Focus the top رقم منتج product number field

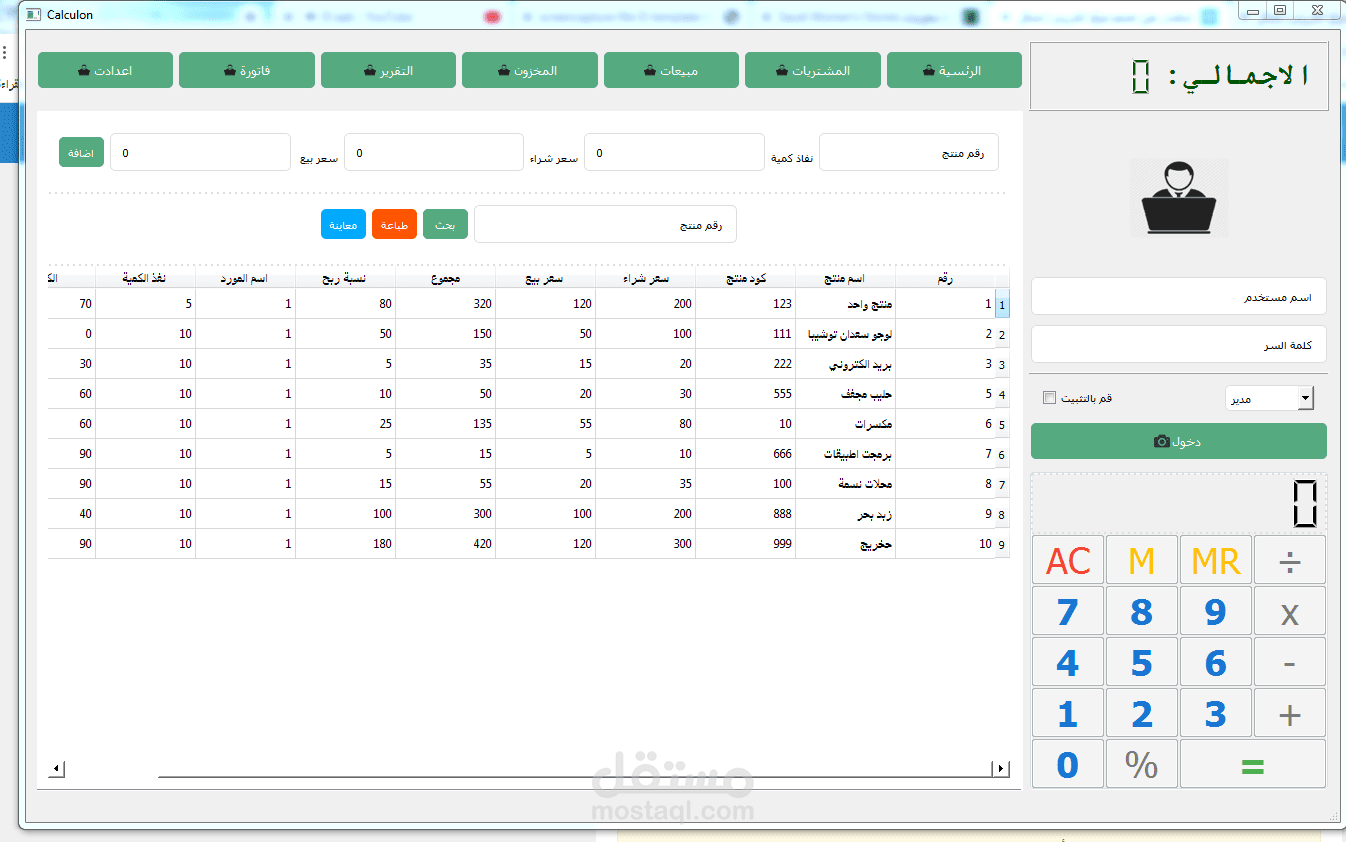click(x=908, y=152)
